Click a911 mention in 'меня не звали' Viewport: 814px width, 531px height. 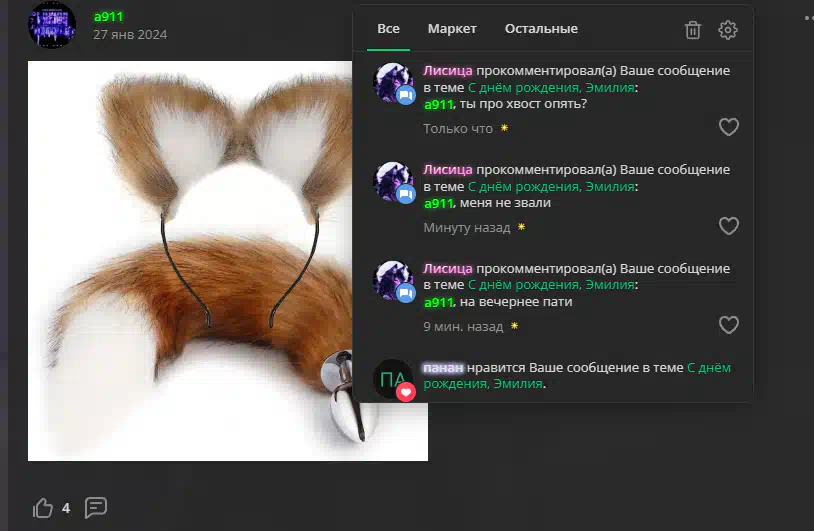[x=439, y=203]
